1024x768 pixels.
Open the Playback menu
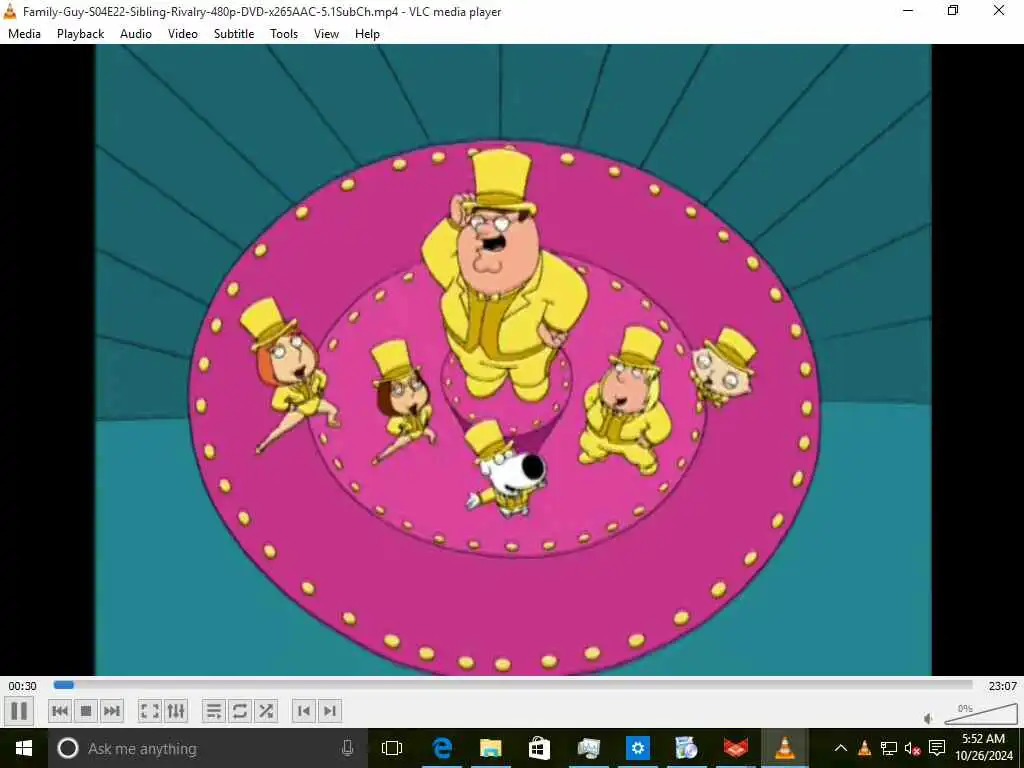80,34
